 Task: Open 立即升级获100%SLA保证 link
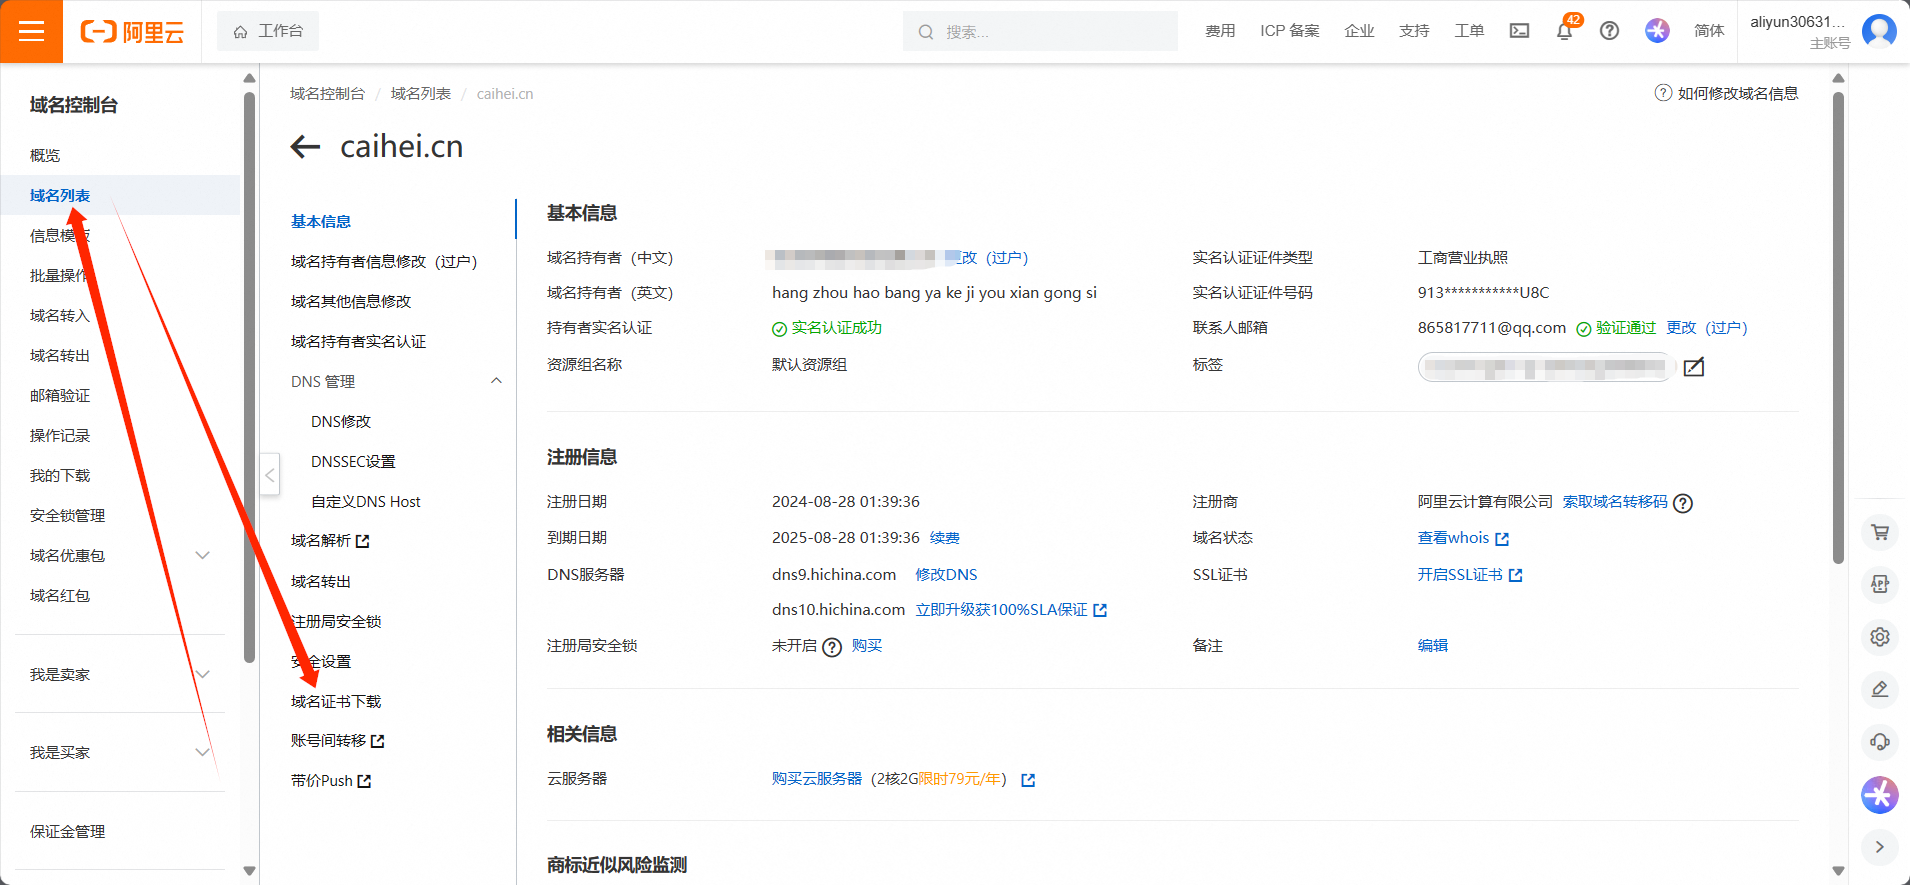point(1011,610)
